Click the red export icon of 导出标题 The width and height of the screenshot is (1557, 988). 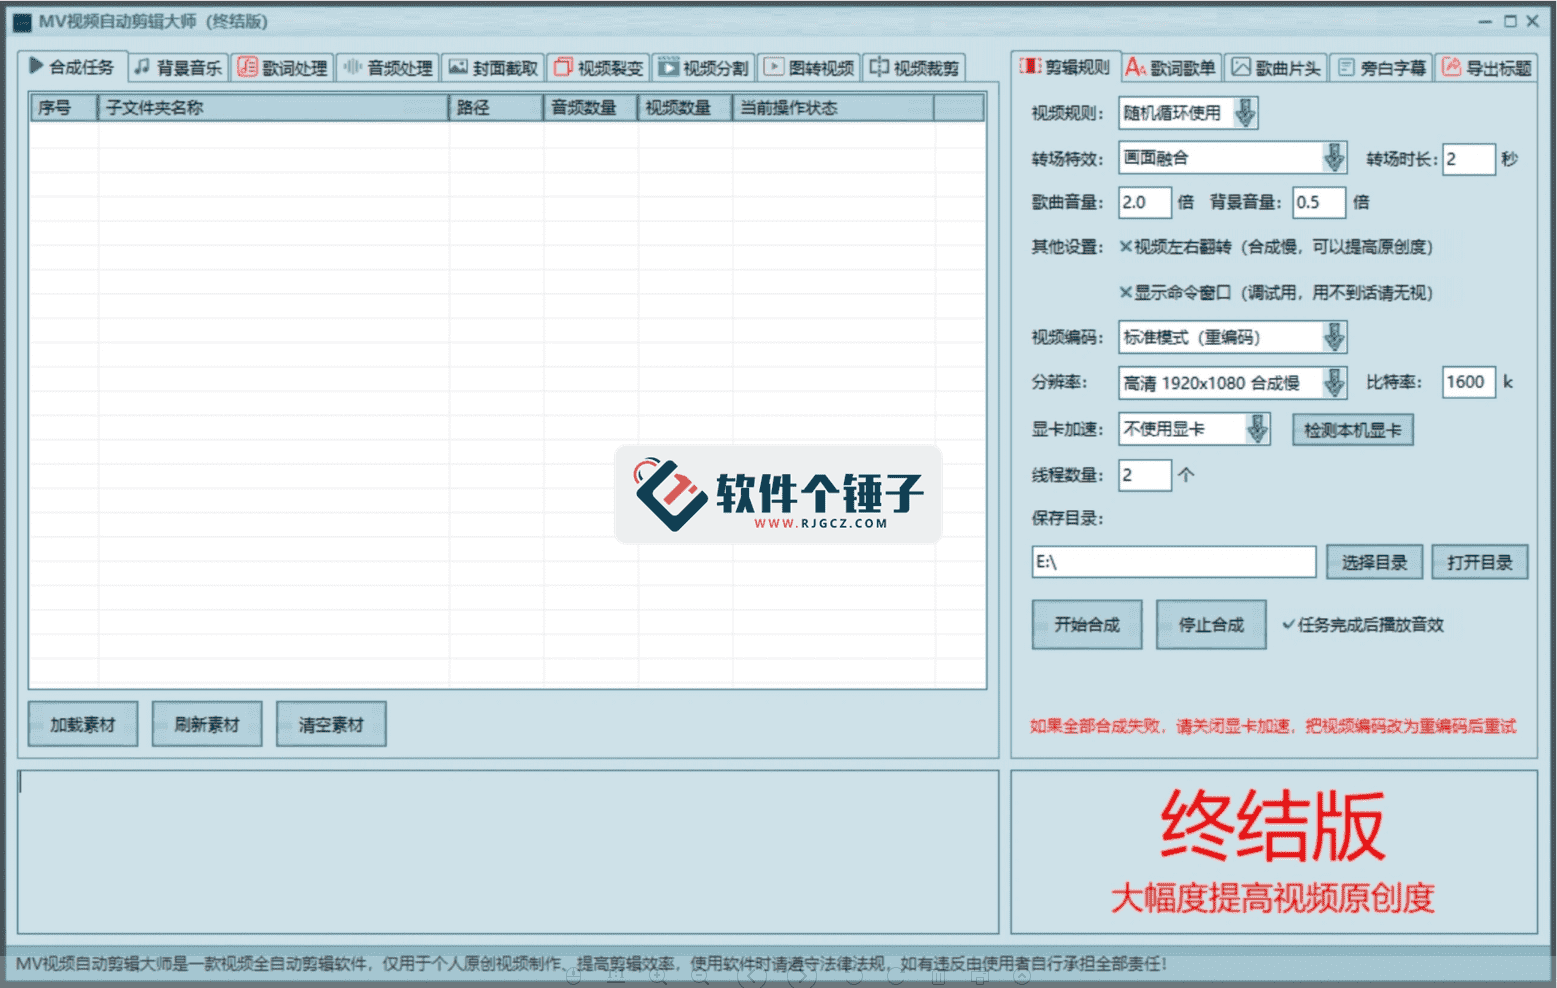click(1451, 67)
